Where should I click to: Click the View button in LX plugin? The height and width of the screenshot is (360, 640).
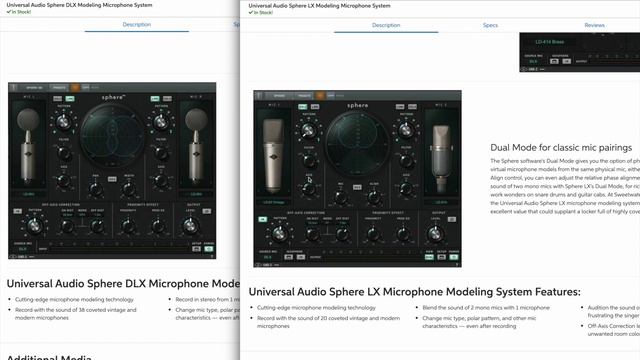(x=429, y=257)
